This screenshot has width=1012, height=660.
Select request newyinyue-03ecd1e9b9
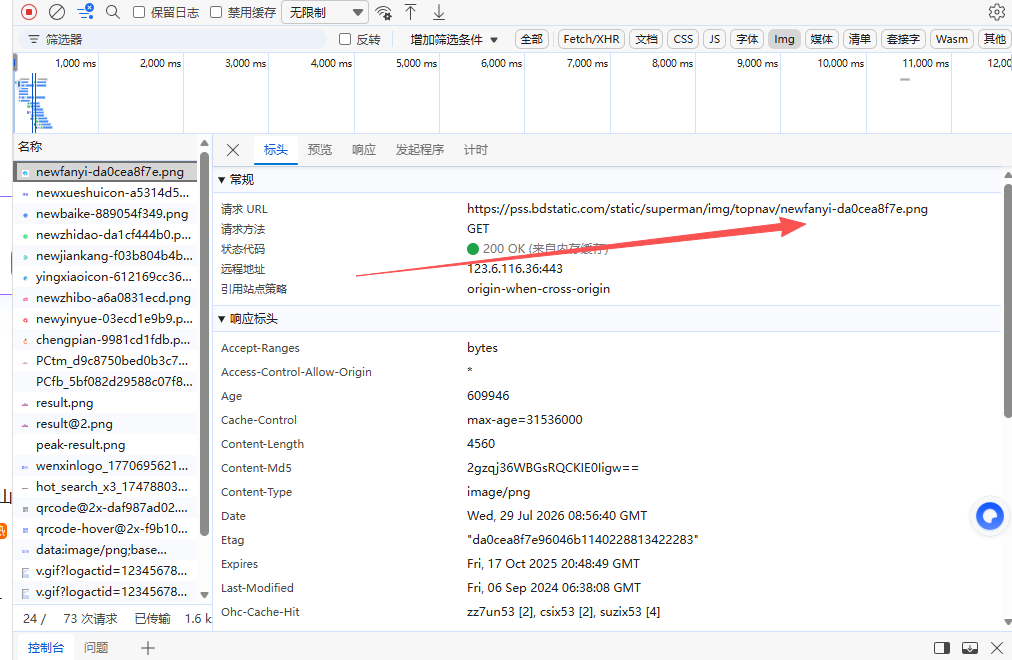[105, 319]
